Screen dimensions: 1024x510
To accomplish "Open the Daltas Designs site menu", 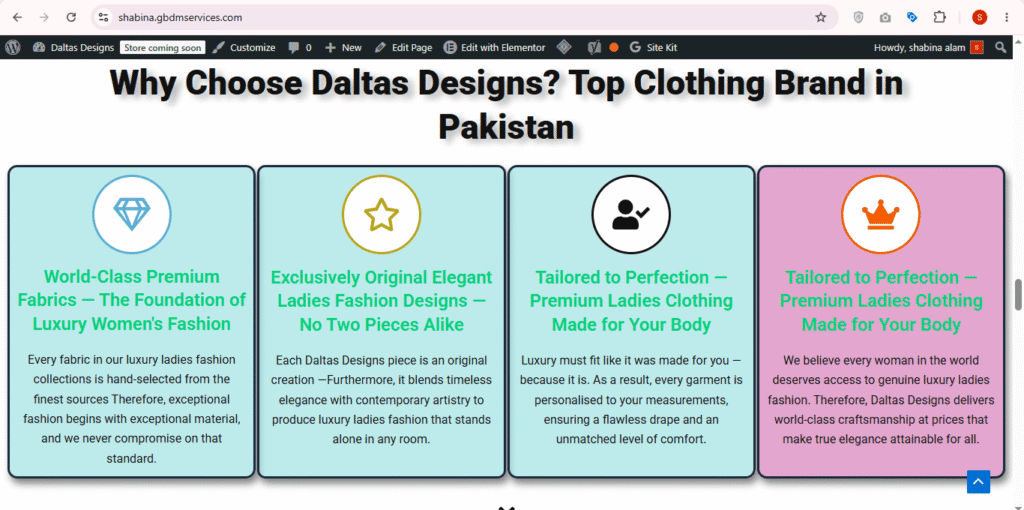I will (73, 48).
